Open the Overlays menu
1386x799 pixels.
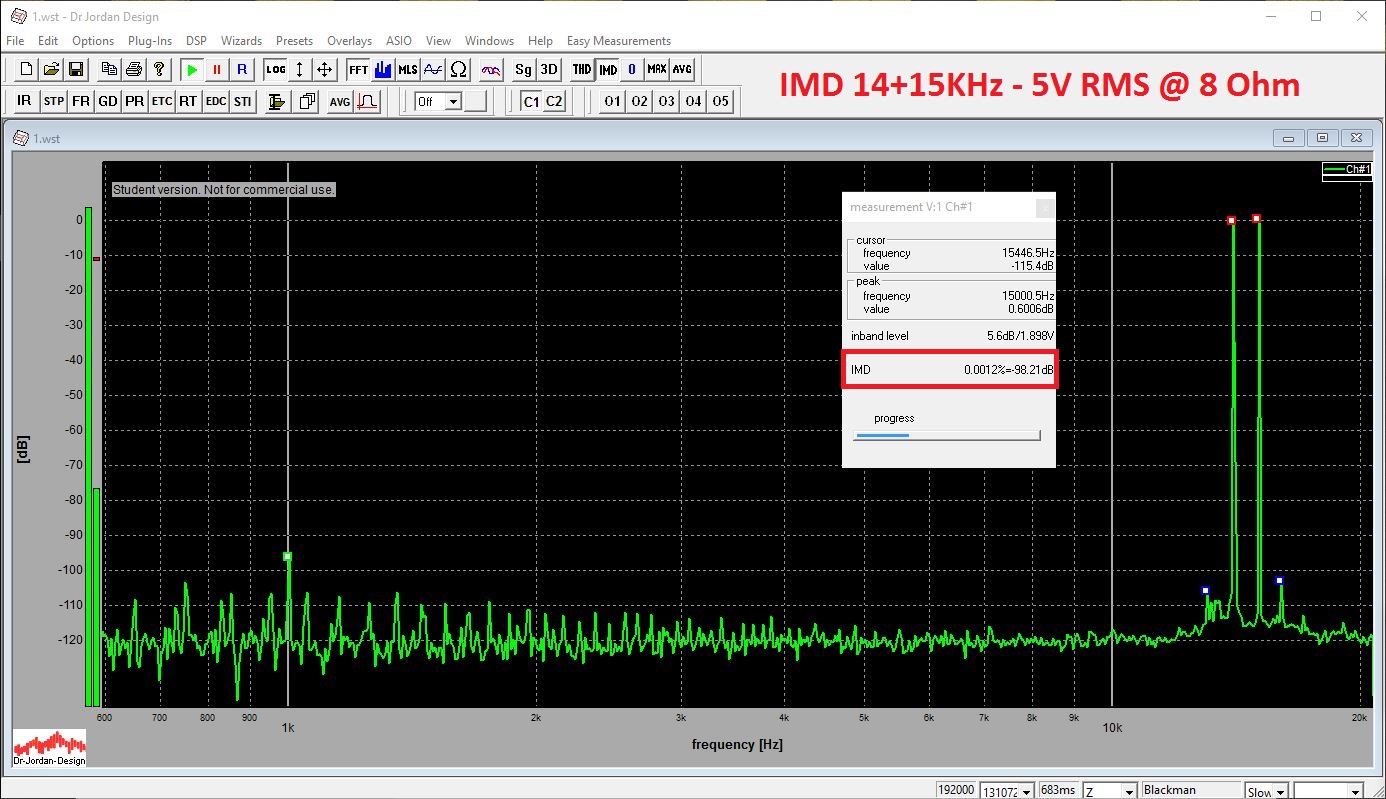tap(349, 41)
